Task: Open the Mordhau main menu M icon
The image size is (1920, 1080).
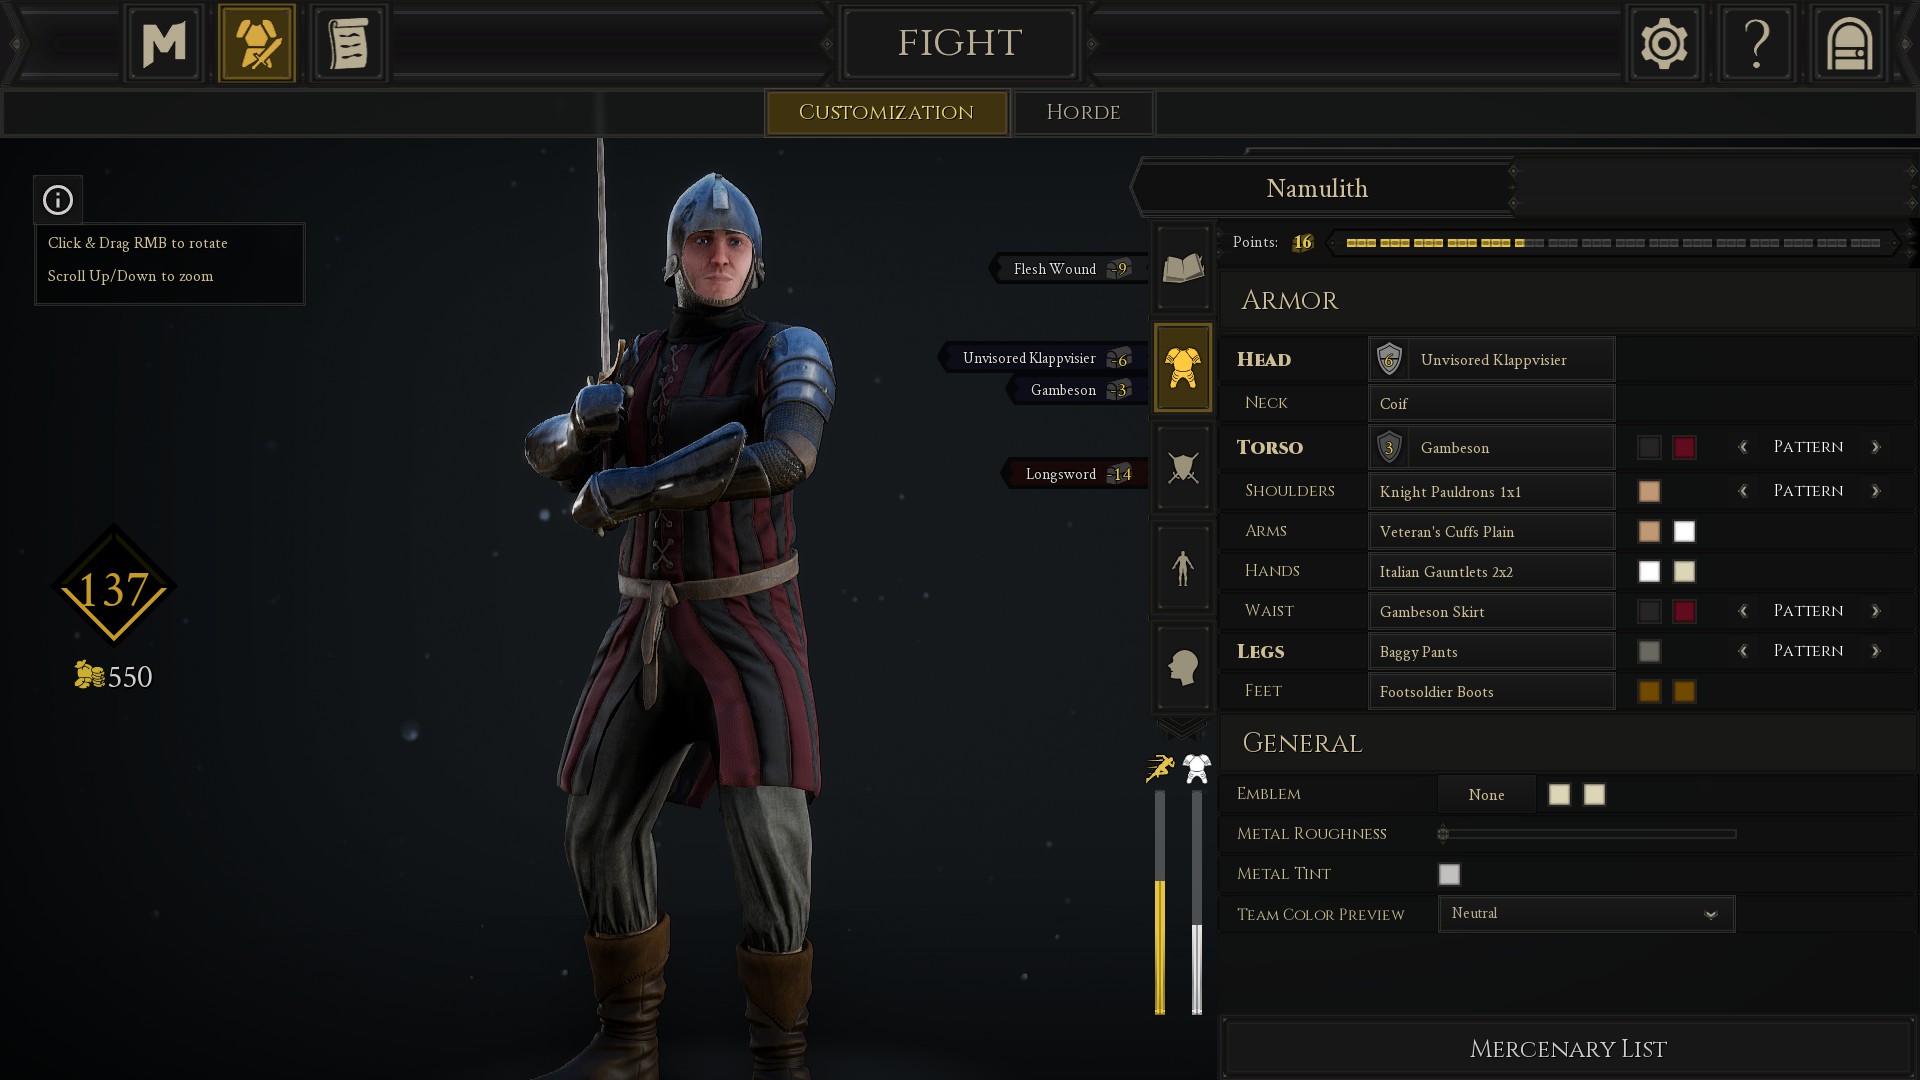Action: [x=164, y=44]
